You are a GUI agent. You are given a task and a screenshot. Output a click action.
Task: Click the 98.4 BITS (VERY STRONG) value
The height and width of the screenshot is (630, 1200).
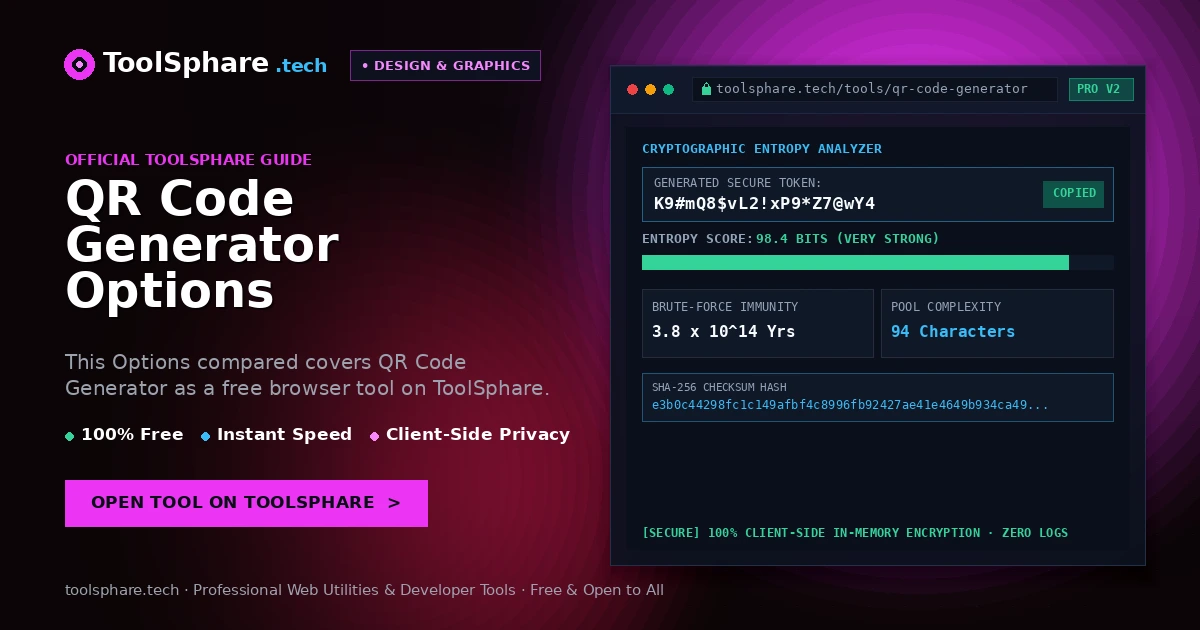(x=848, y=239)
